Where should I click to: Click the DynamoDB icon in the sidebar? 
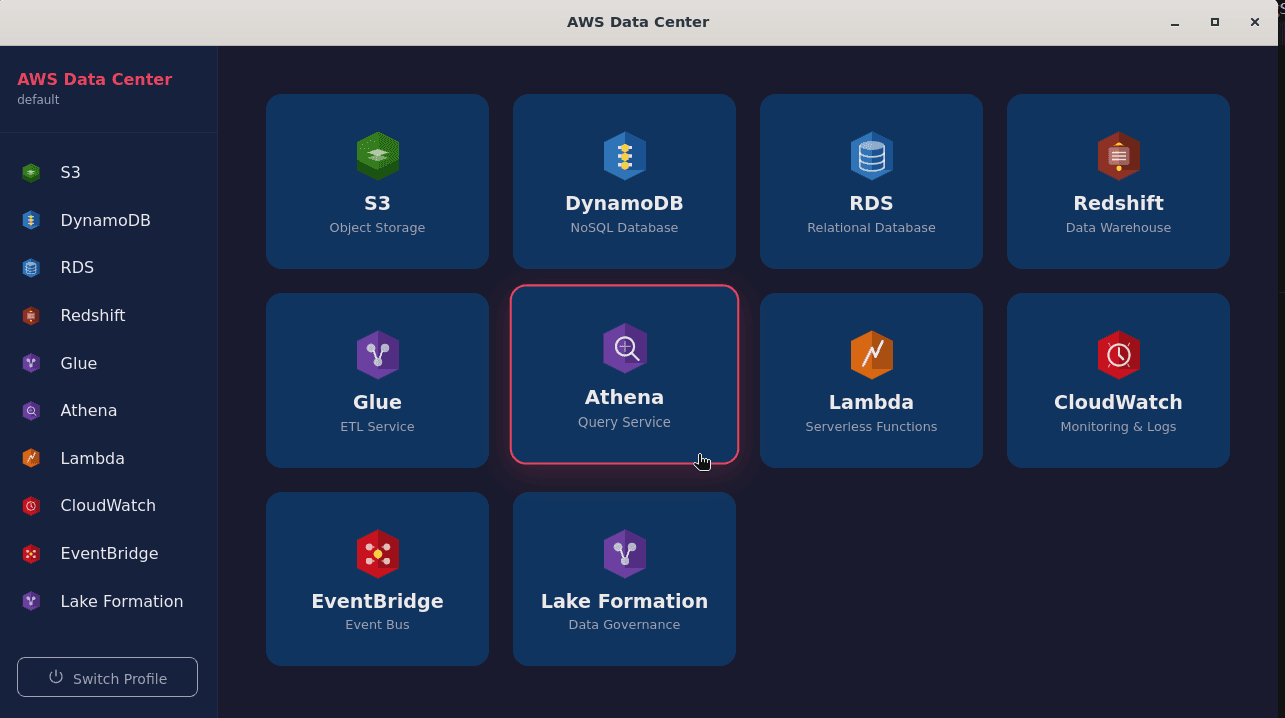pyautogui.click(x=31, y=220)
